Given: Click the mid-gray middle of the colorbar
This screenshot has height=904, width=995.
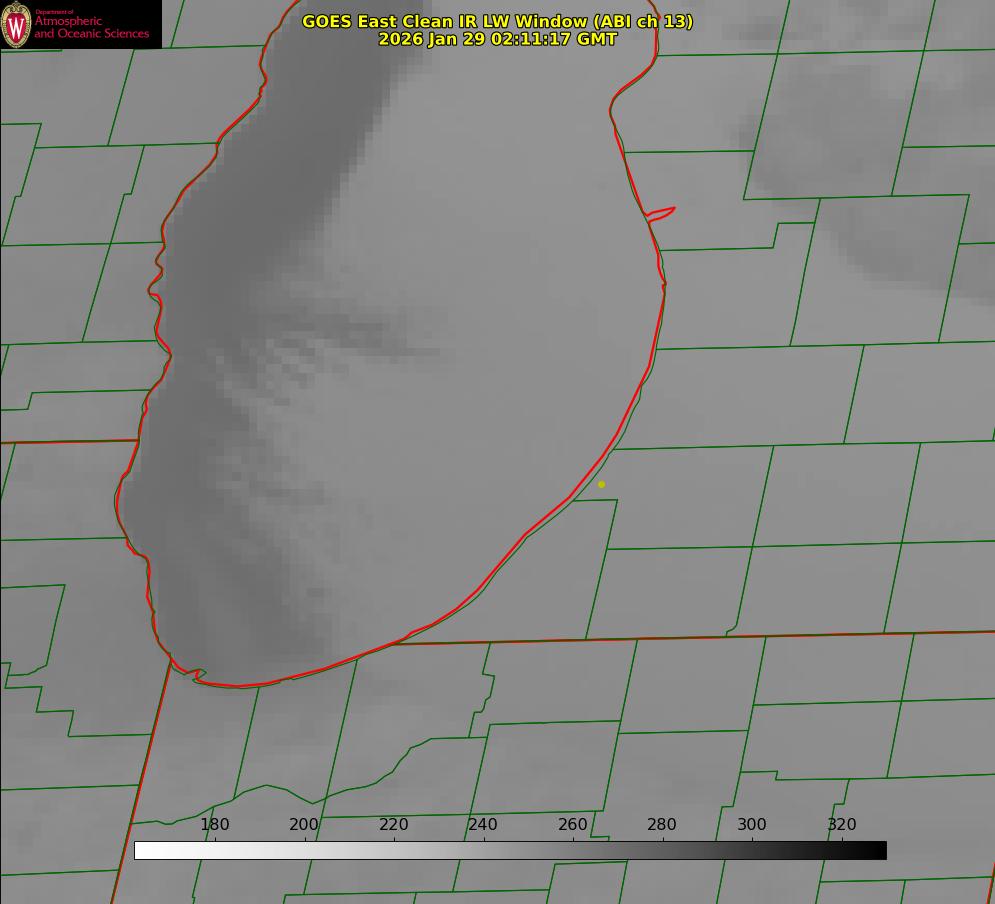Looking at the screenshot, I should click(x=510, y=850).
